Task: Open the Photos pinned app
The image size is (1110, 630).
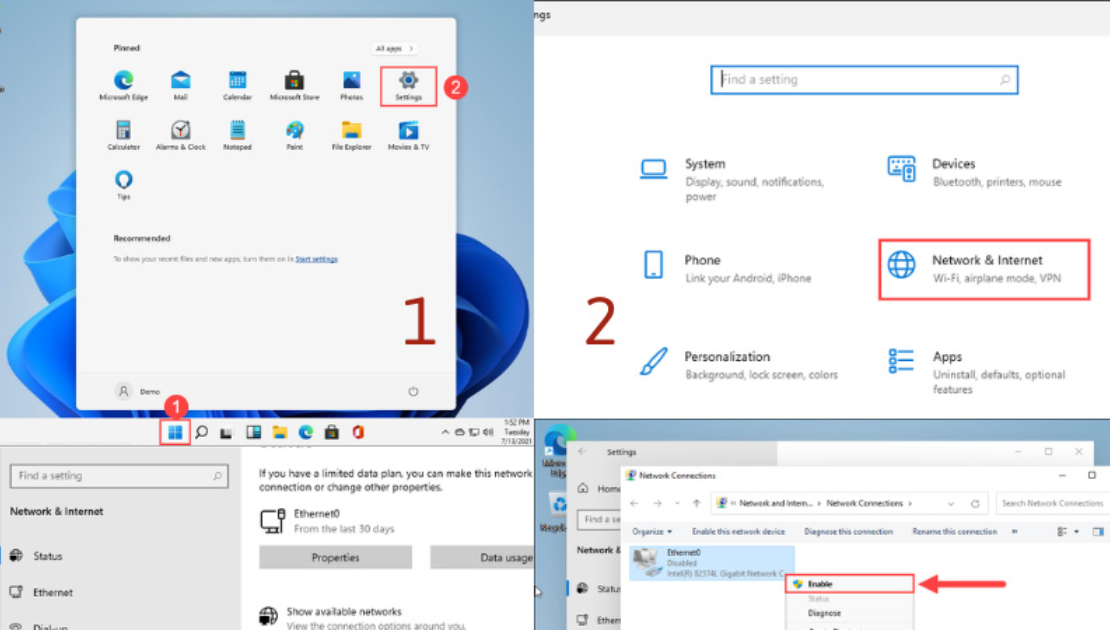Action: tap(351, 86)
